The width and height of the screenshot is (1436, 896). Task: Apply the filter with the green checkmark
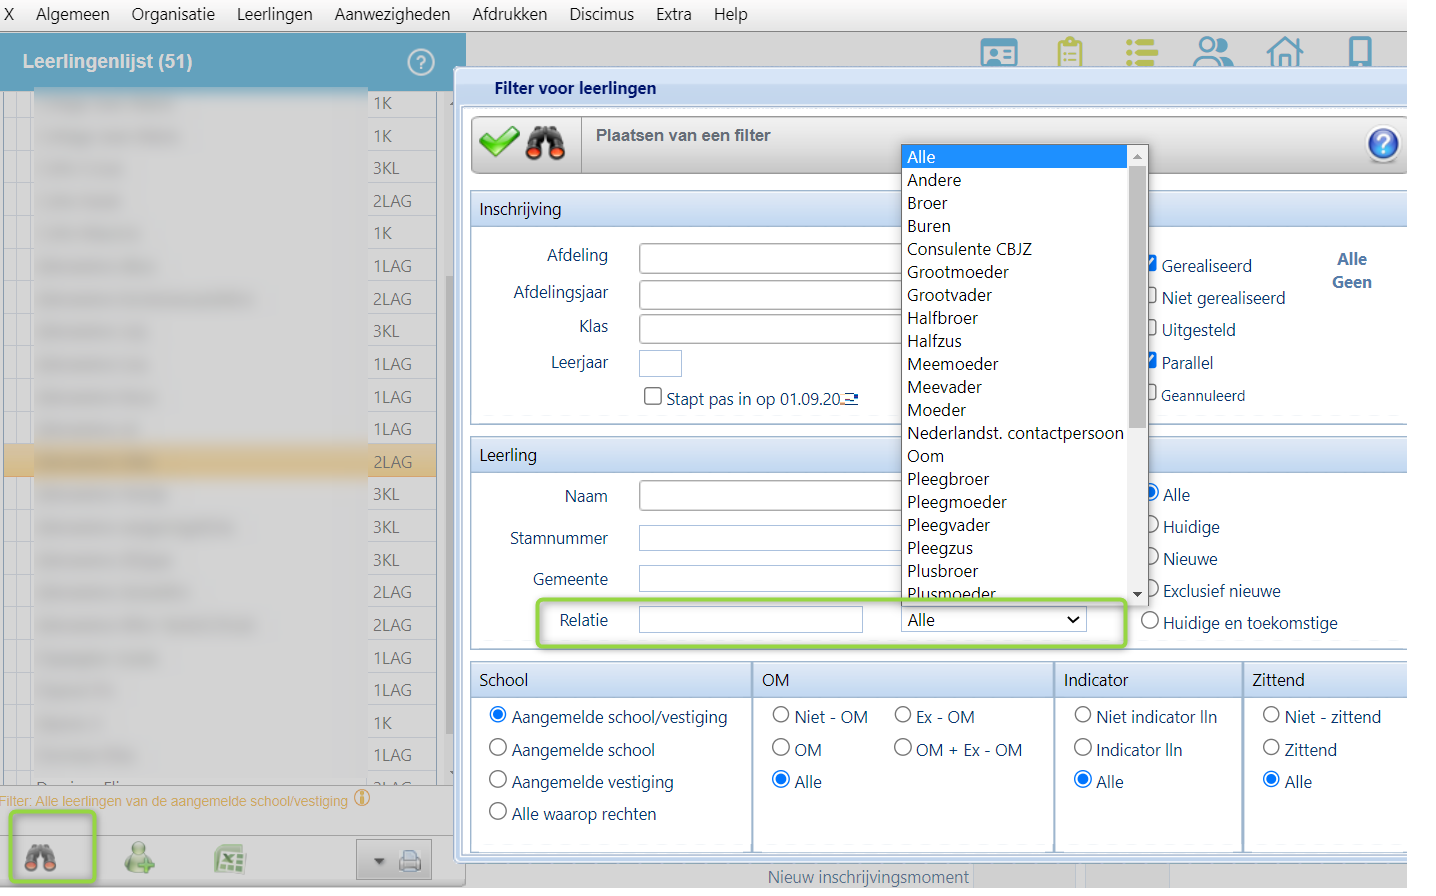pyautogui.click(x=499, y=142)
